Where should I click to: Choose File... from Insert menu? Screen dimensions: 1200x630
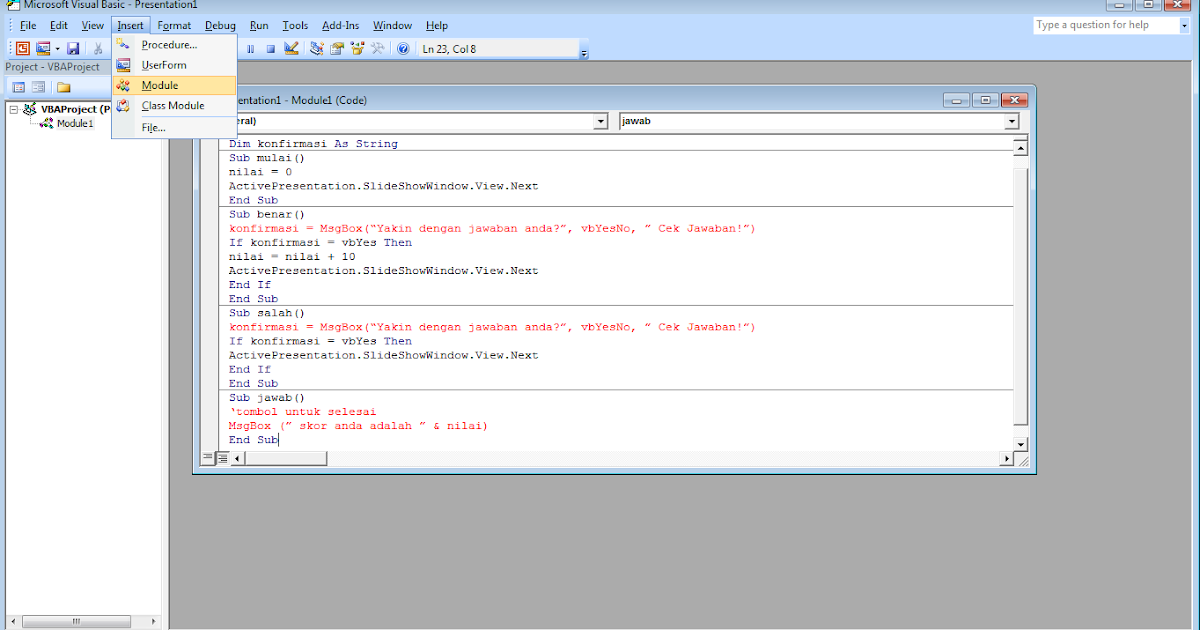(x=174, y=127)
